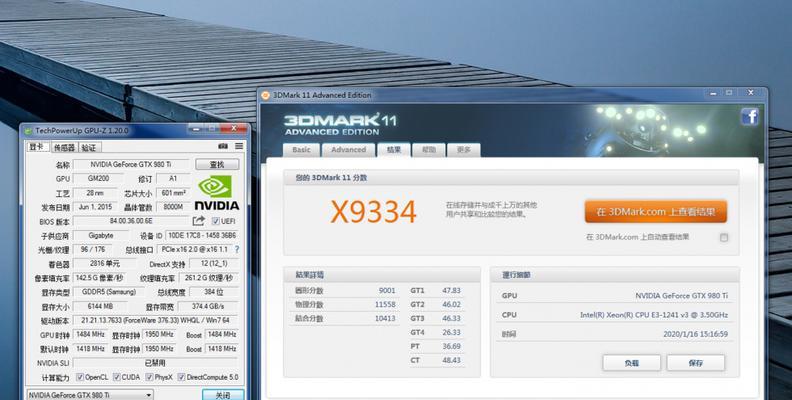792x400 pixels.
Task: Click the 601 mm² die size field
Action: (x=173, y=193)
